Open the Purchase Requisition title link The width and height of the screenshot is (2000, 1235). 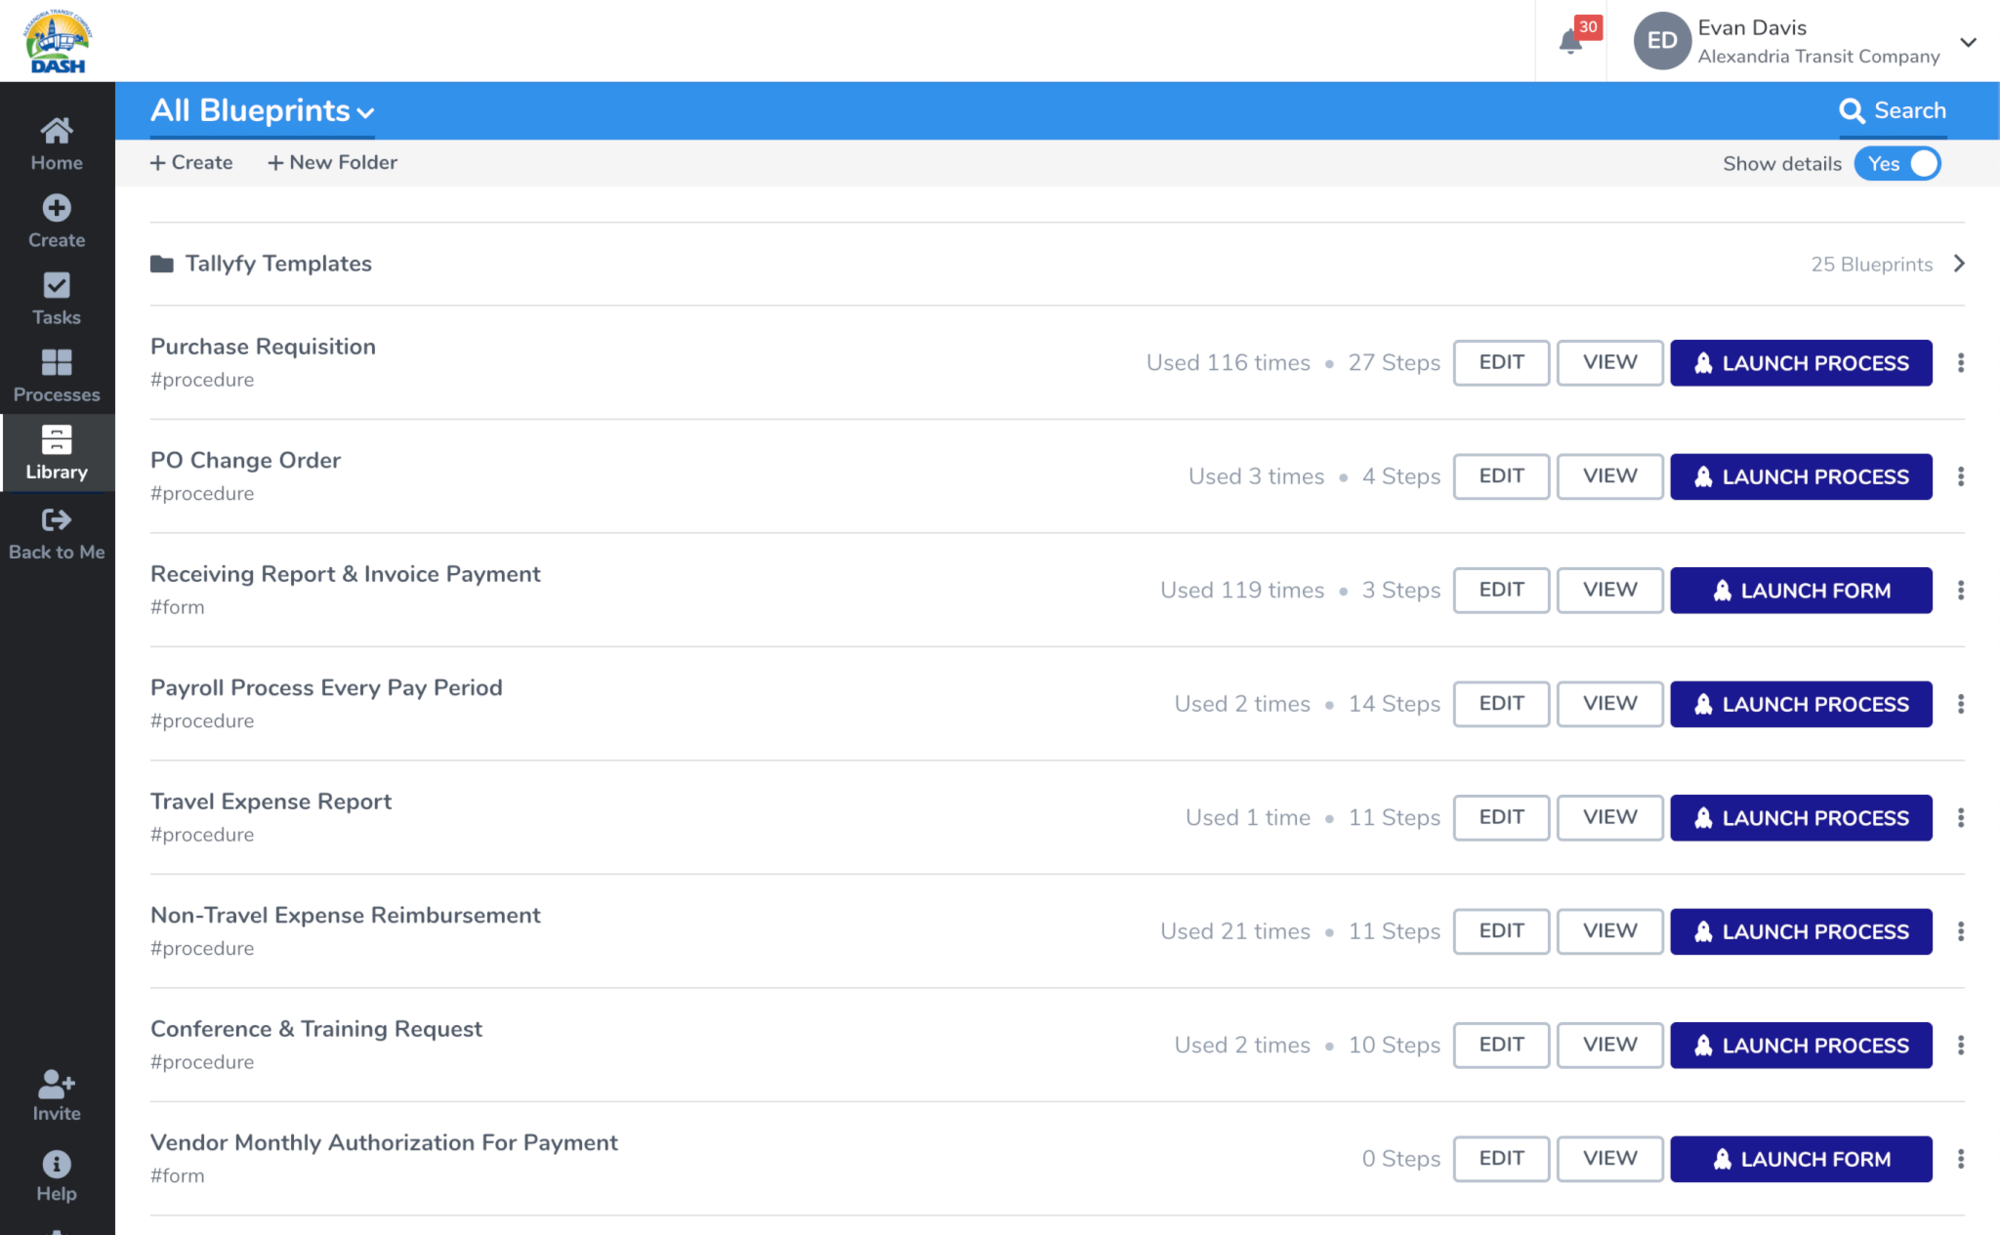click(x=263, y=347)
